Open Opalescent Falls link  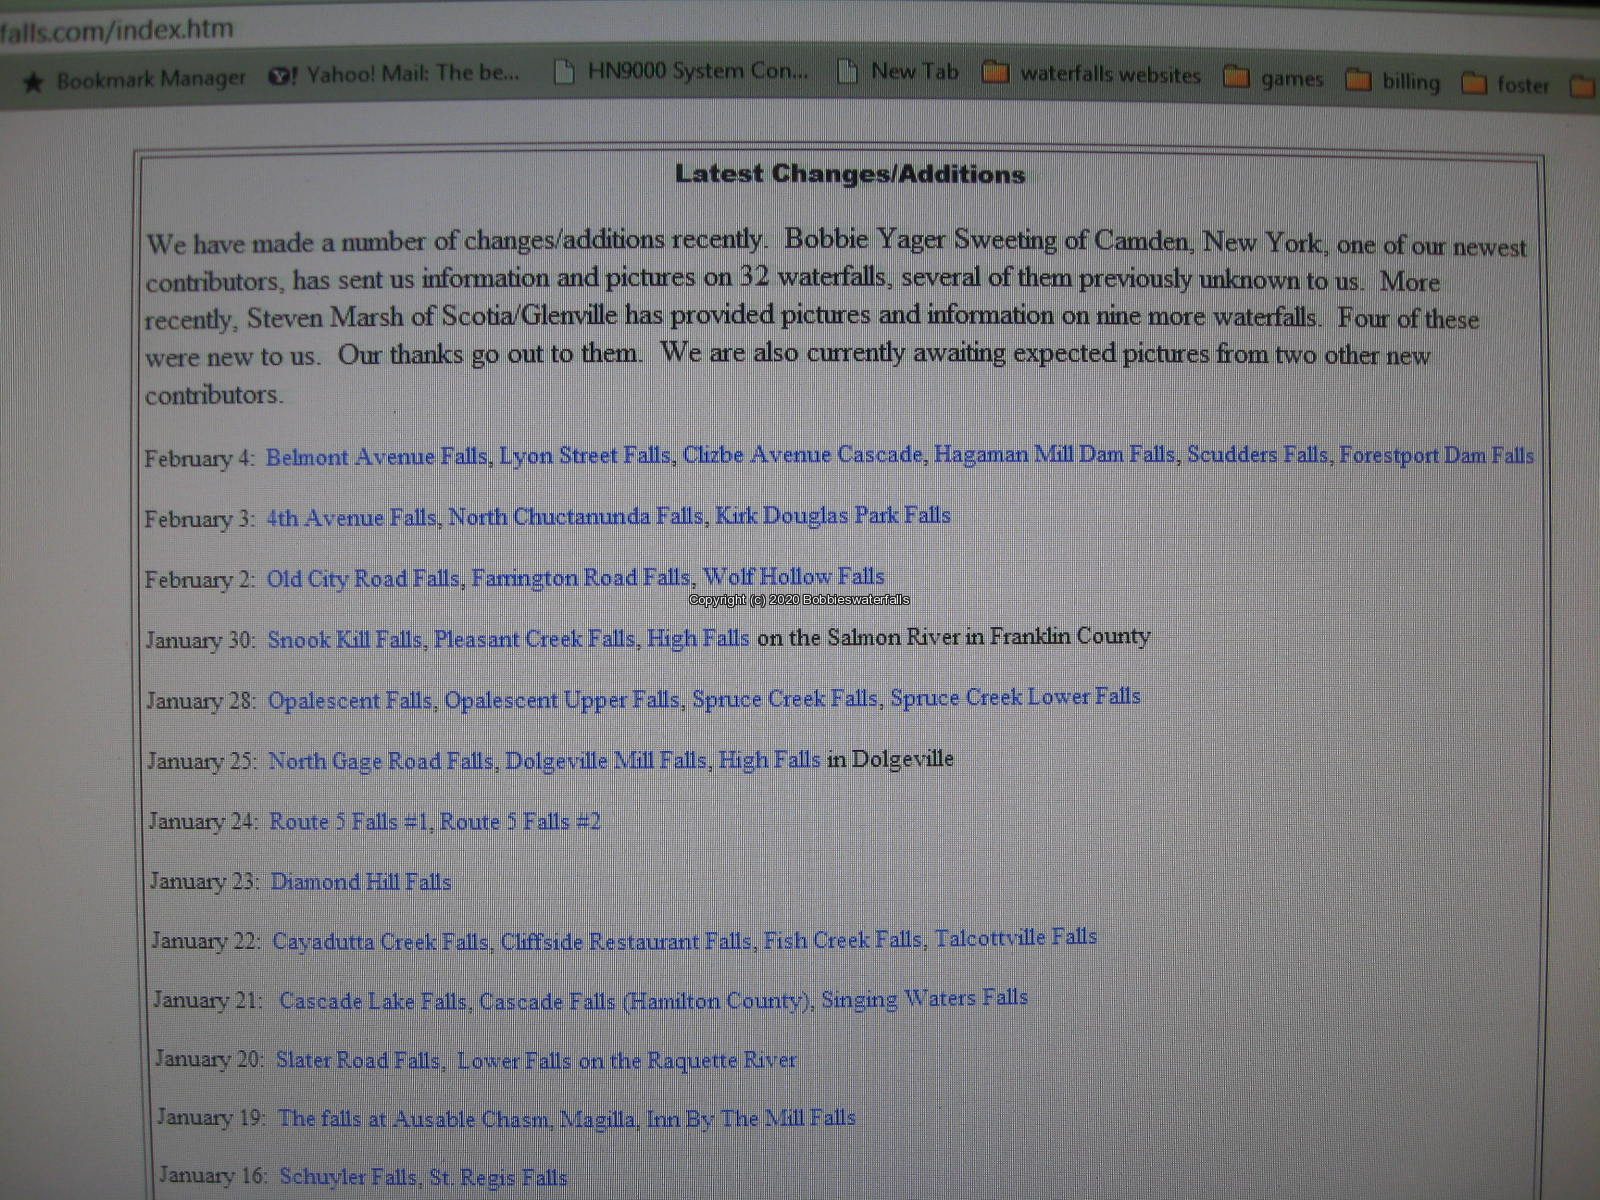tap(350, 700)
